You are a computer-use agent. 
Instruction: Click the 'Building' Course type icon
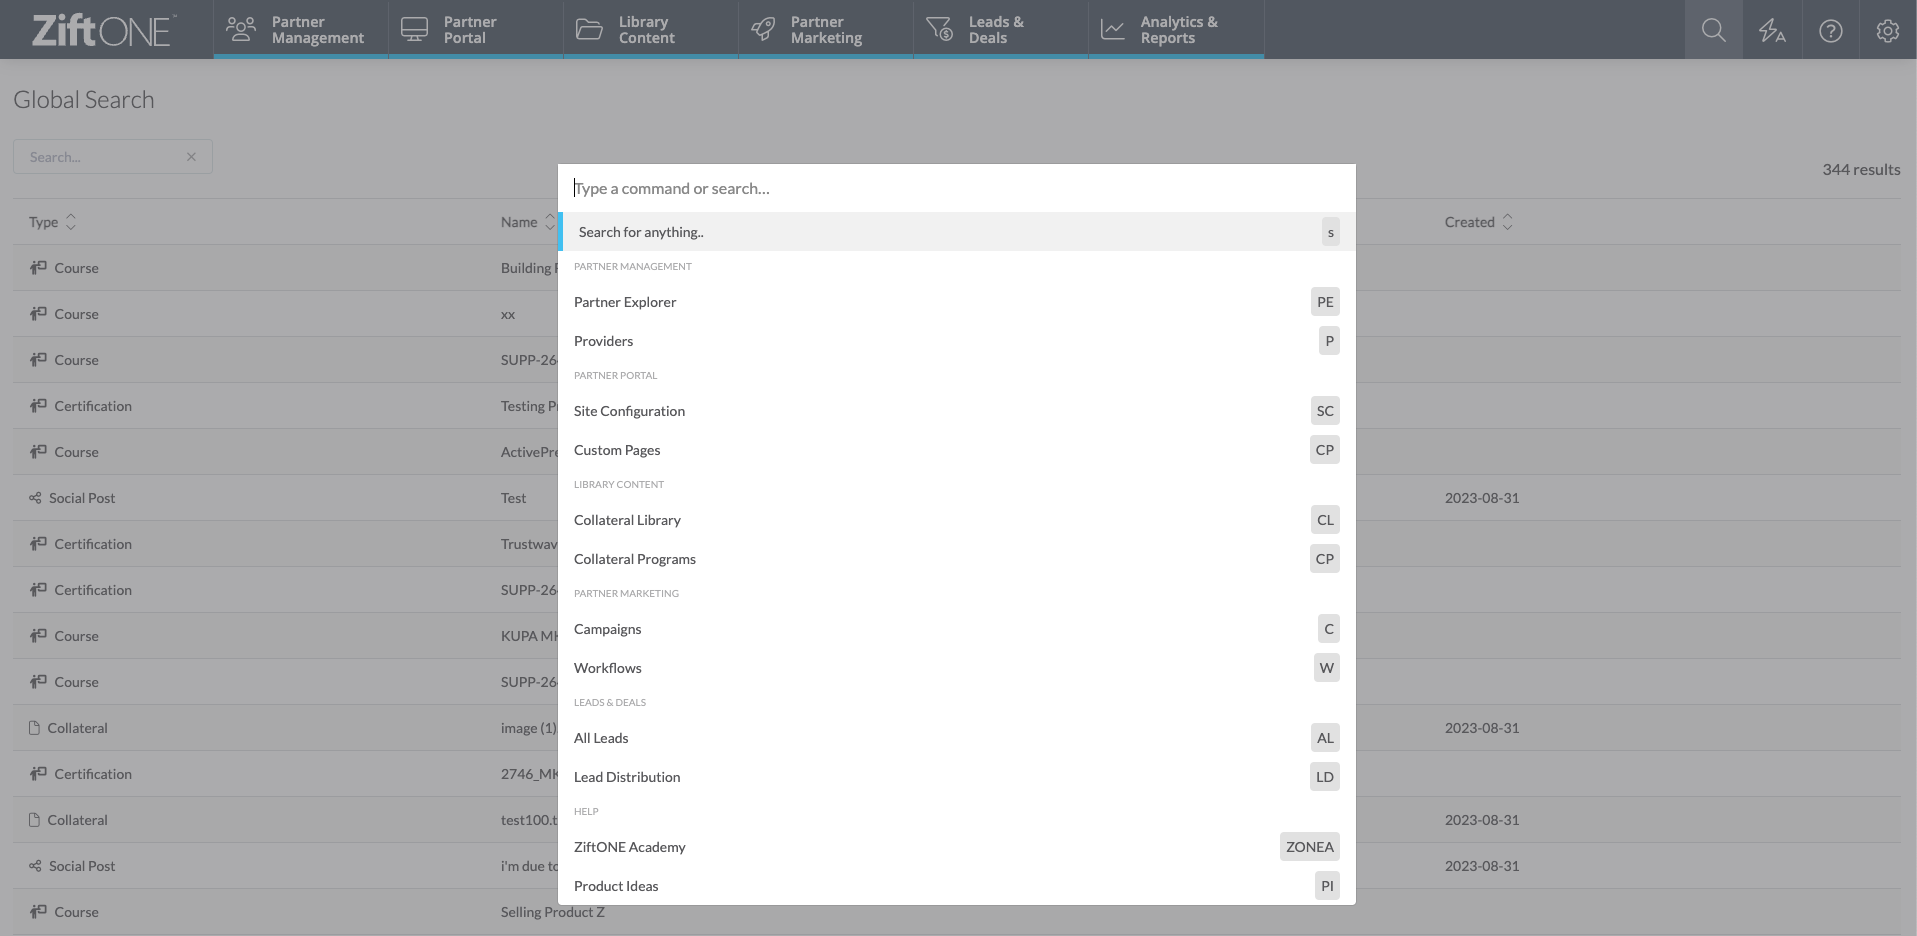pos(38,268)
